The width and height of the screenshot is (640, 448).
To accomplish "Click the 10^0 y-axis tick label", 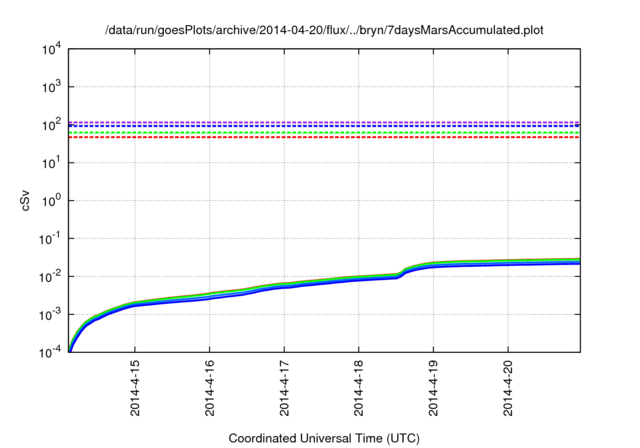I will (51, 201).
